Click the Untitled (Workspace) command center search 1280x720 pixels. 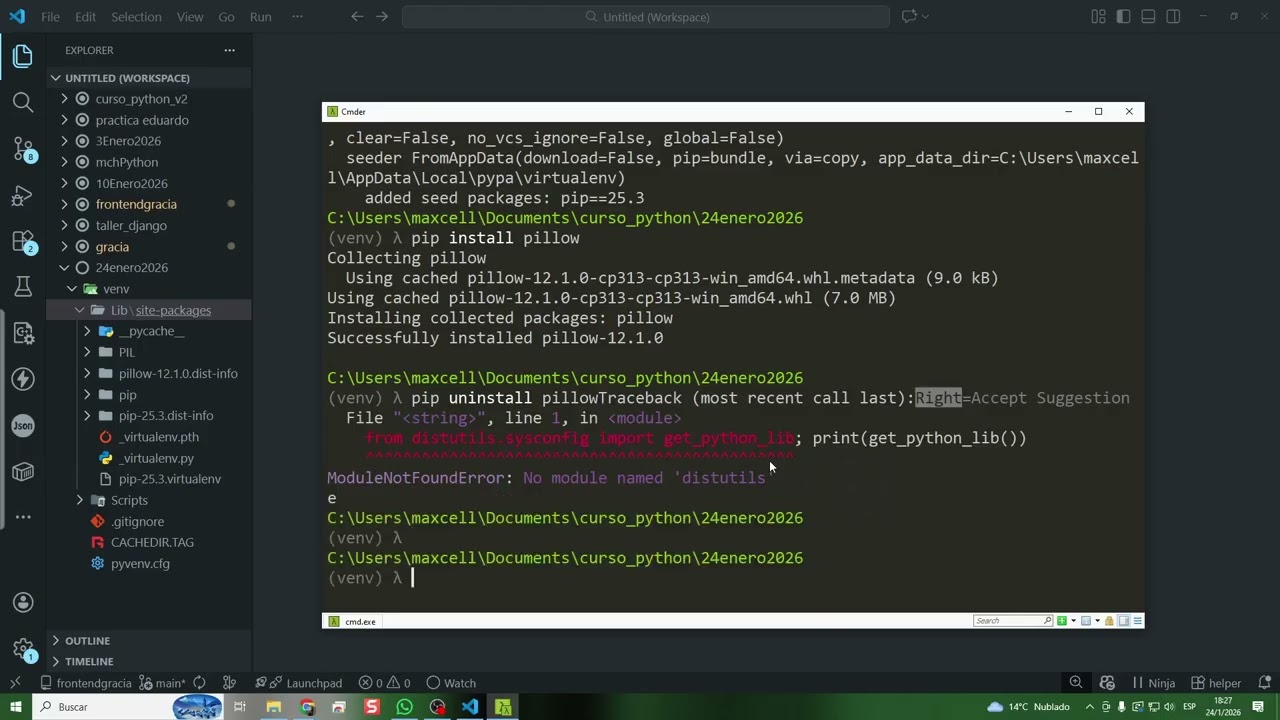point(646,17)
